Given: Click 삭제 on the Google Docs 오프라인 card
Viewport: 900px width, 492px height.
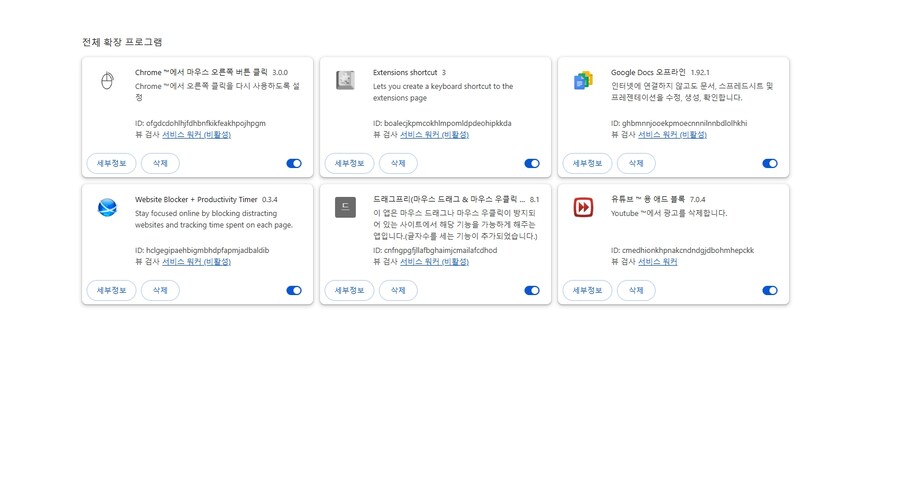Looking at the screenshot, I should (636, 164).
